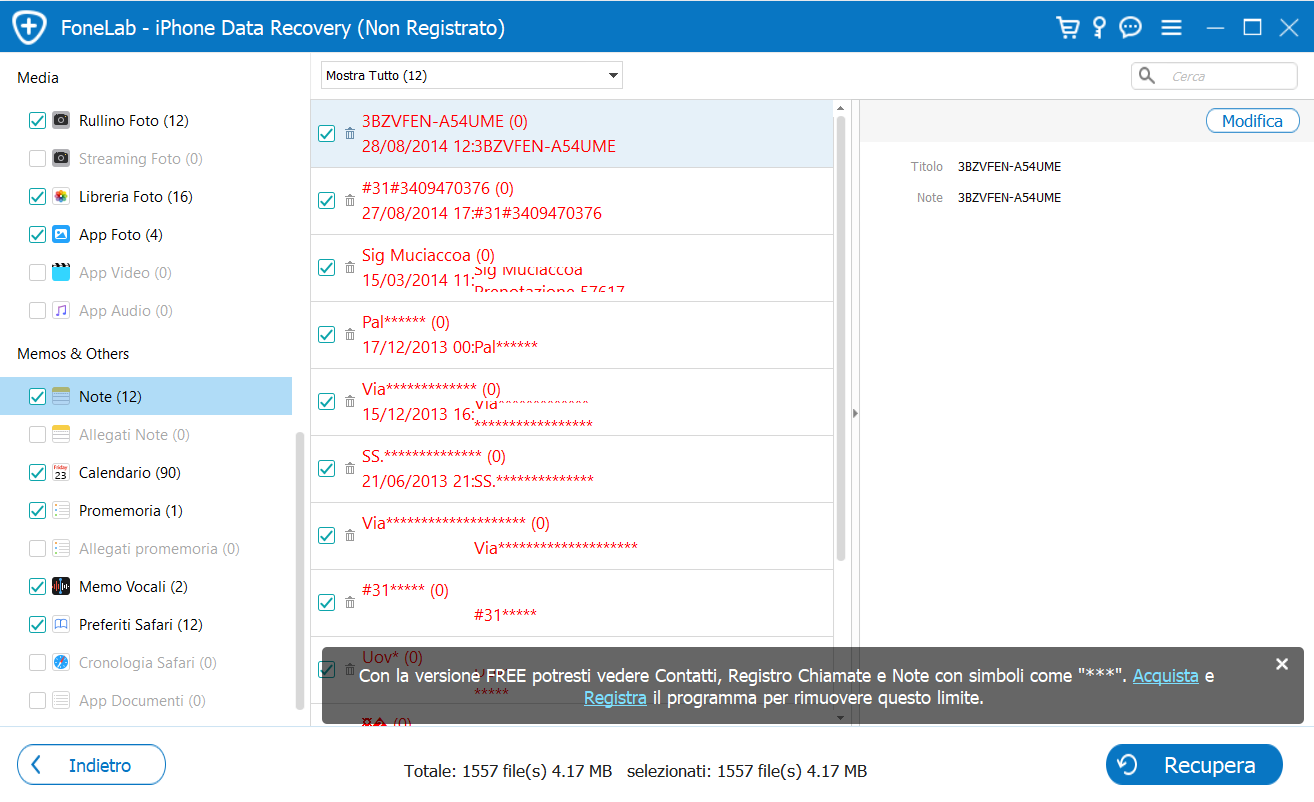This screenshot has height=802, width=1314.
Task: Select Note (12) in the sidebar
Action: coord(110,397)
